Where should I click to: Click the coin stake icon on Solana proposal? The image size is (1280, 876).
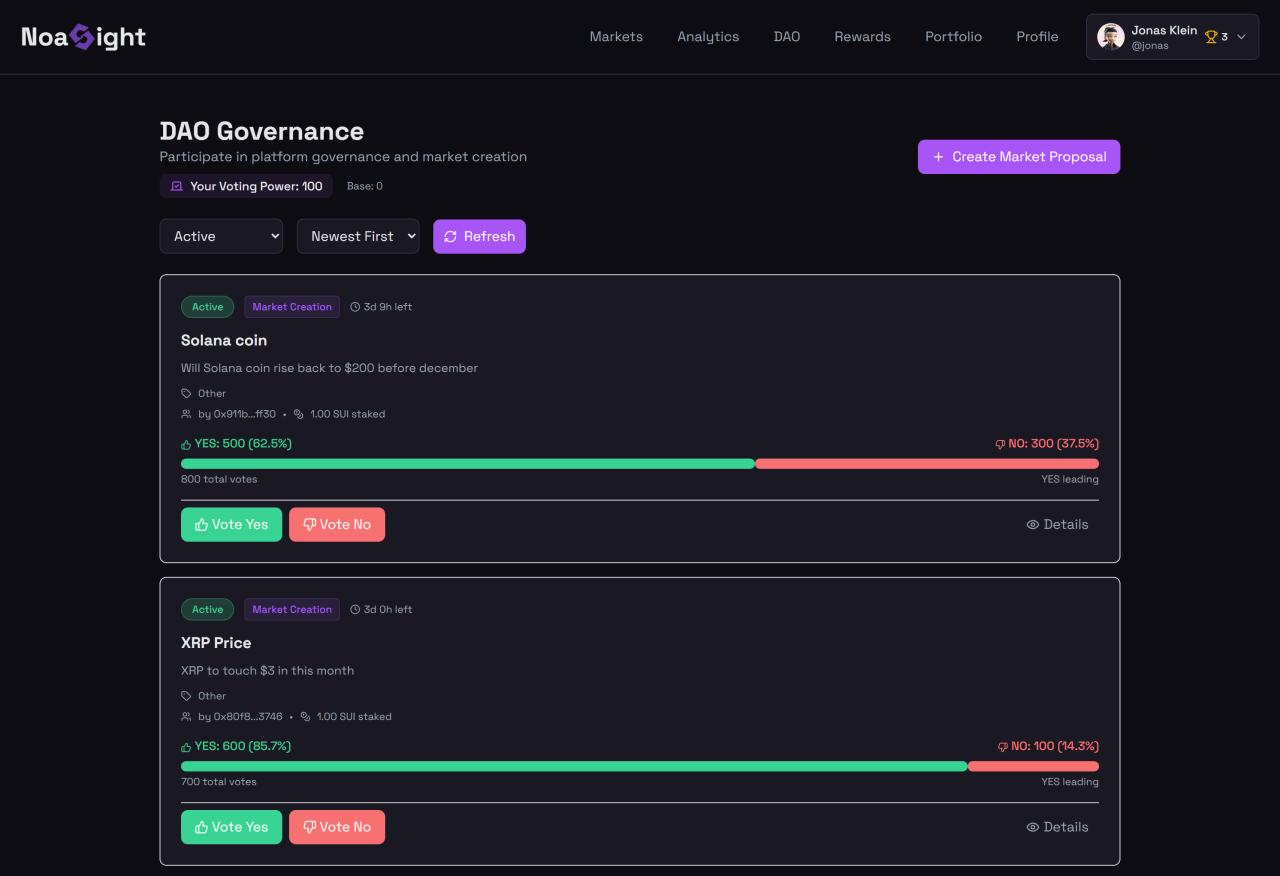(298, 414)
